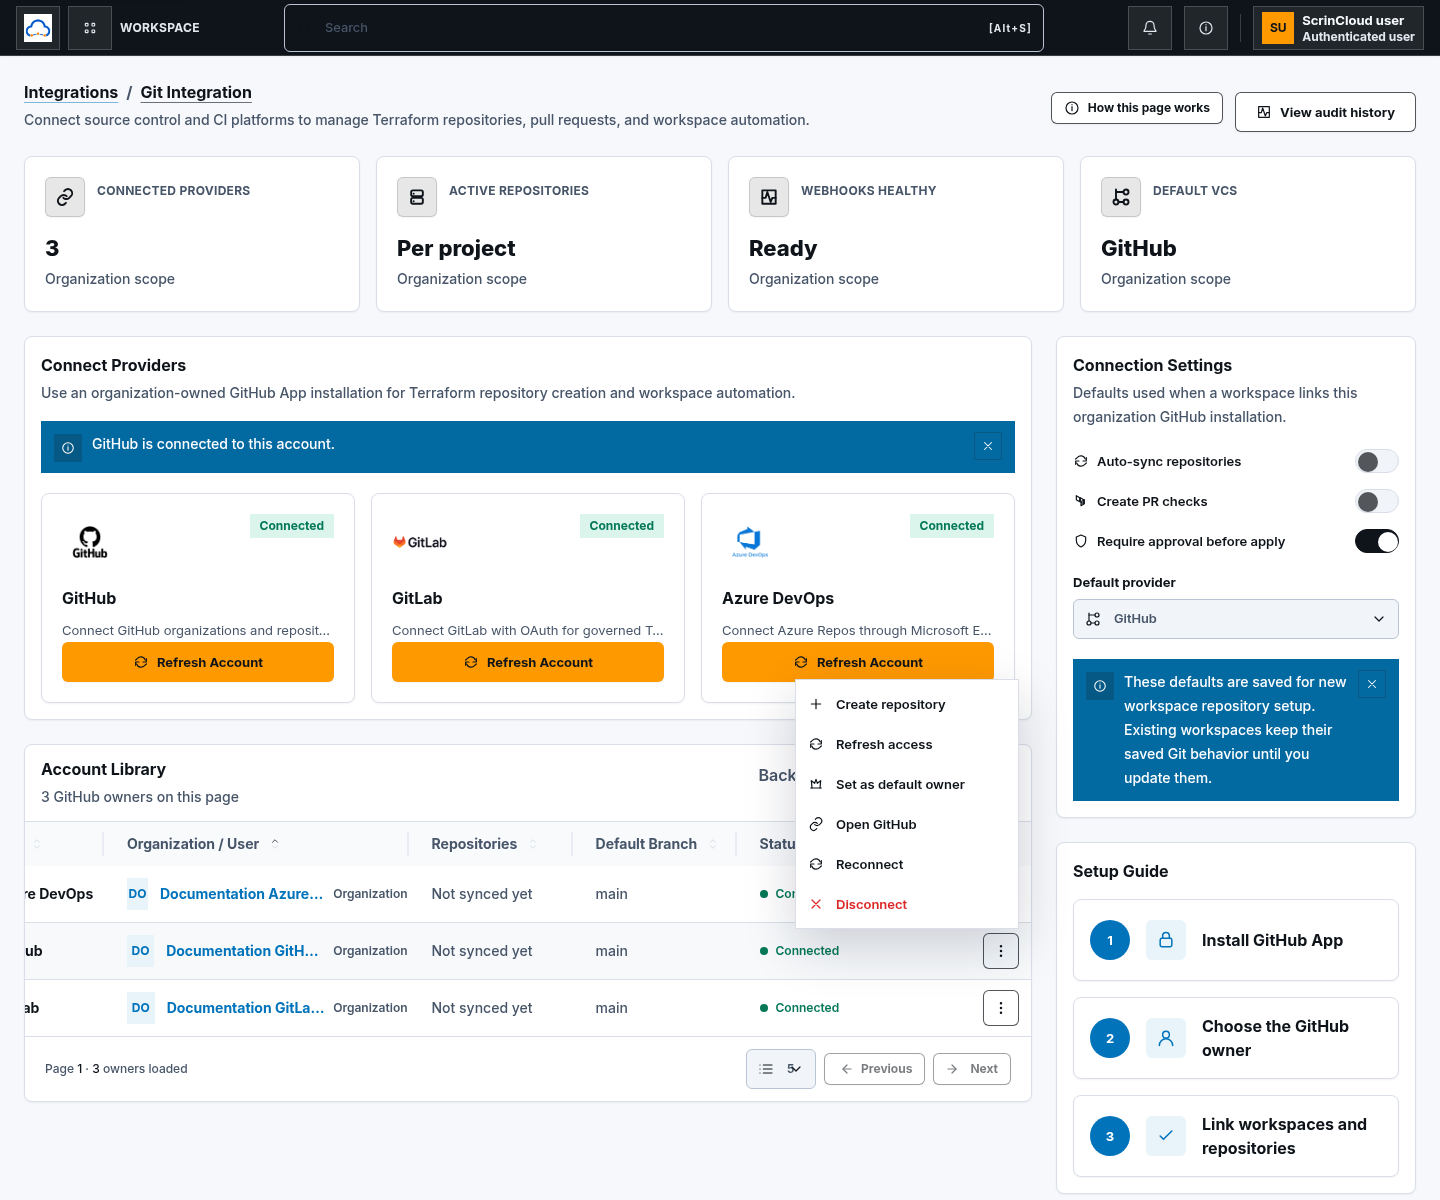Click the Azure DevOps provider logo
Image resolution: width=1440 pixels, height=1200 pixels.
(x=750, y=542)
